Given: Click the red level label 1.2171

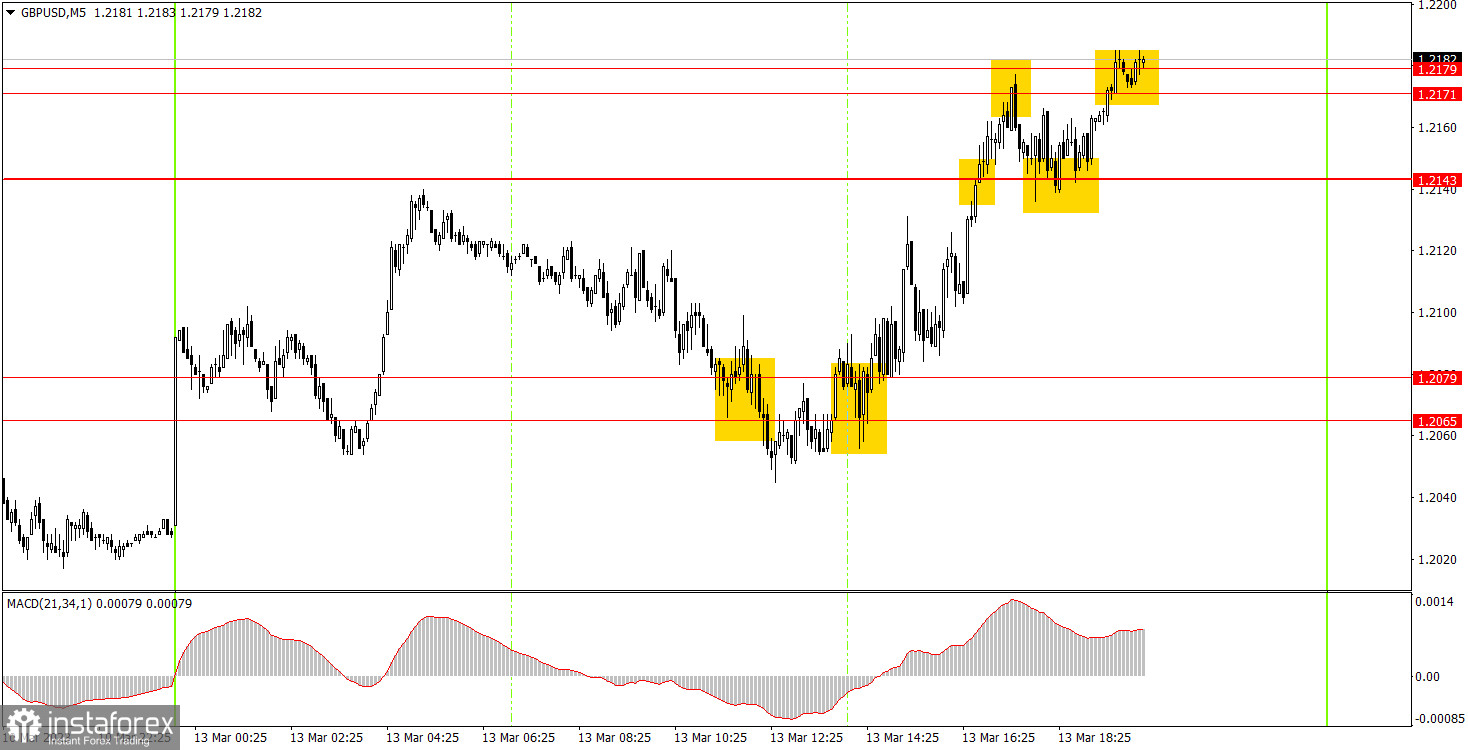Looking at the screenshot, I should 1438,94.
